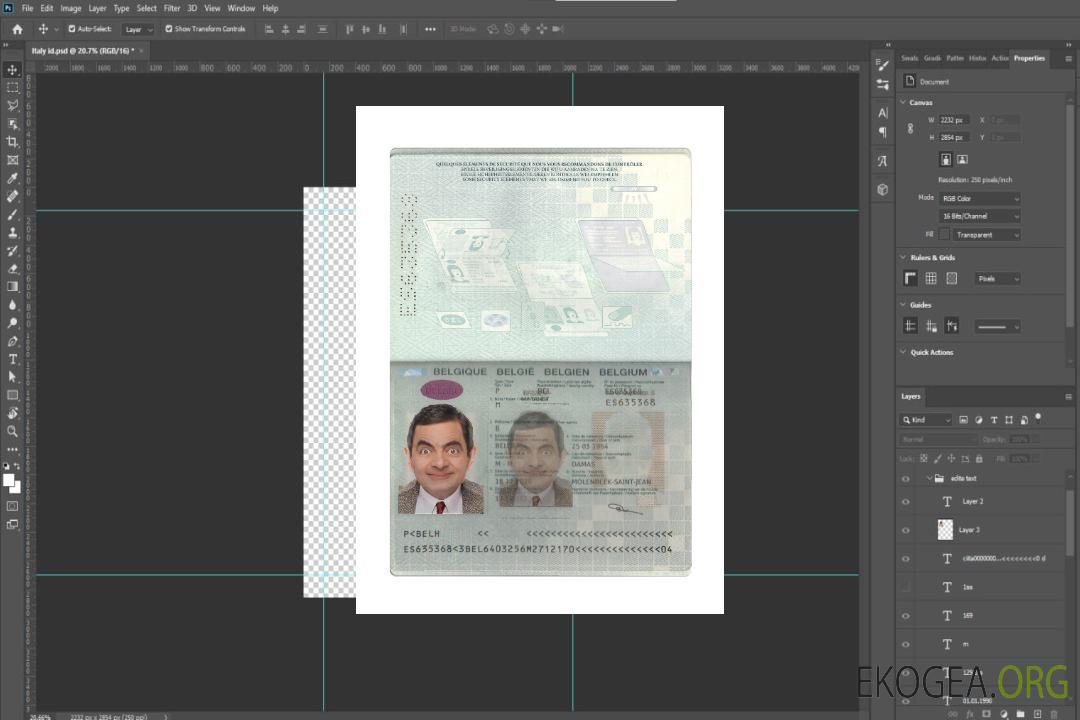The height and width of the screenshot is (720, 1080).
Task: Click the Italy id.psd document tab
Action: pos(83,51)
